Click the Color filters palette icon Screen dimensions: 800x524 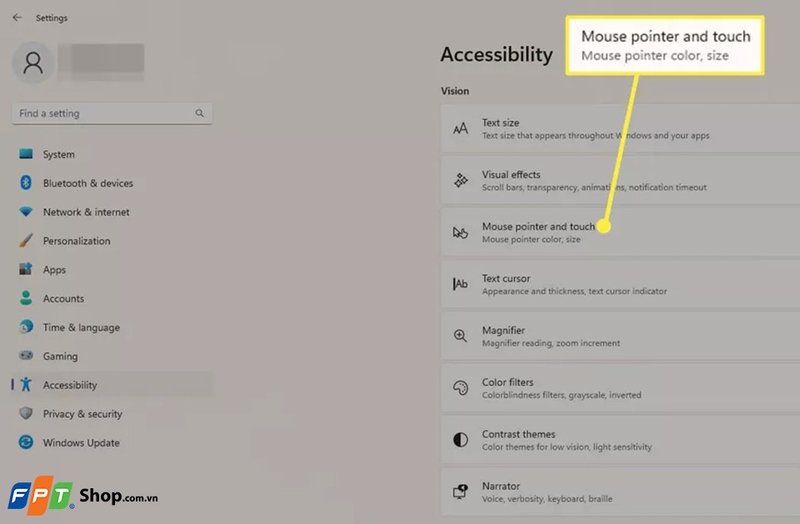click(461, 388)
